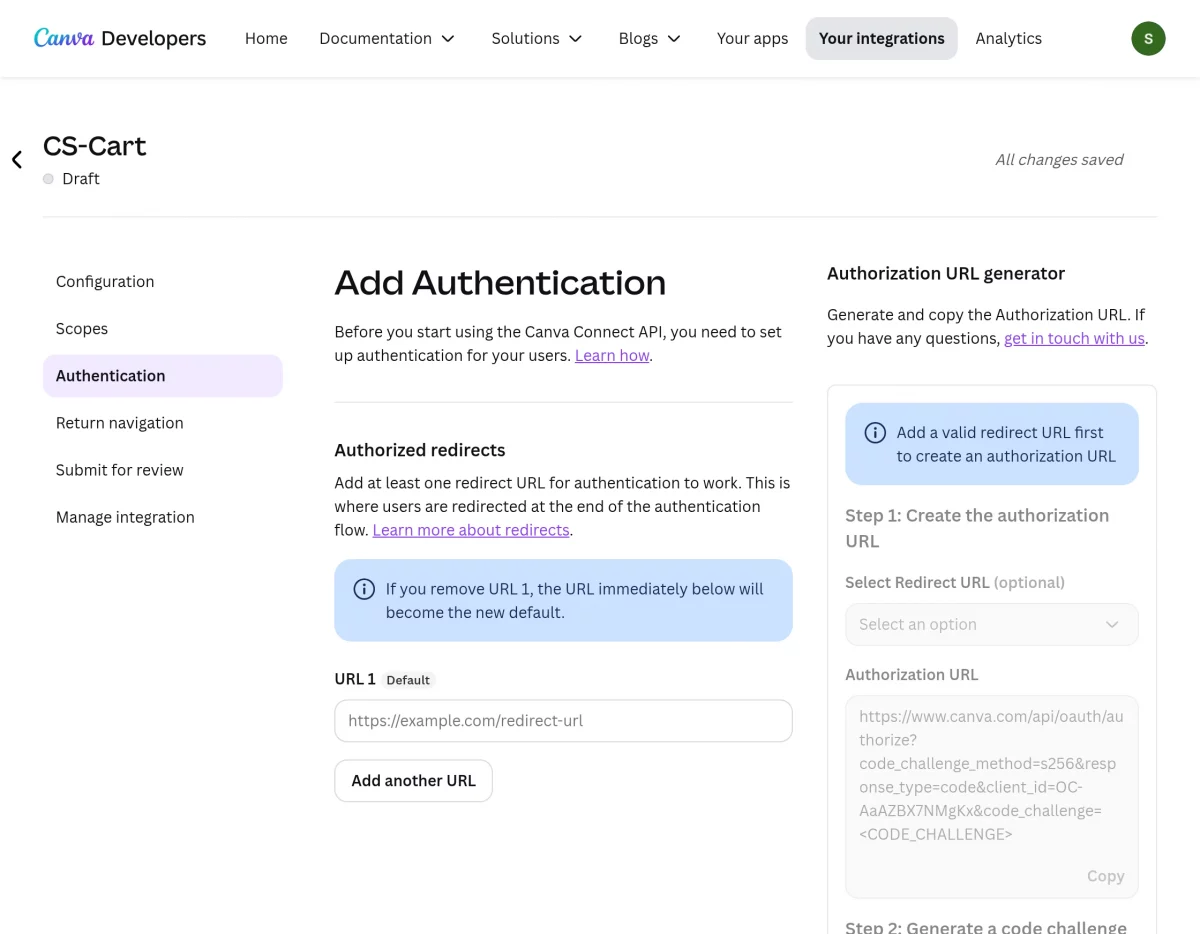Go back using the left arrow
This screenshot has height=934, width=1200.
17,159
